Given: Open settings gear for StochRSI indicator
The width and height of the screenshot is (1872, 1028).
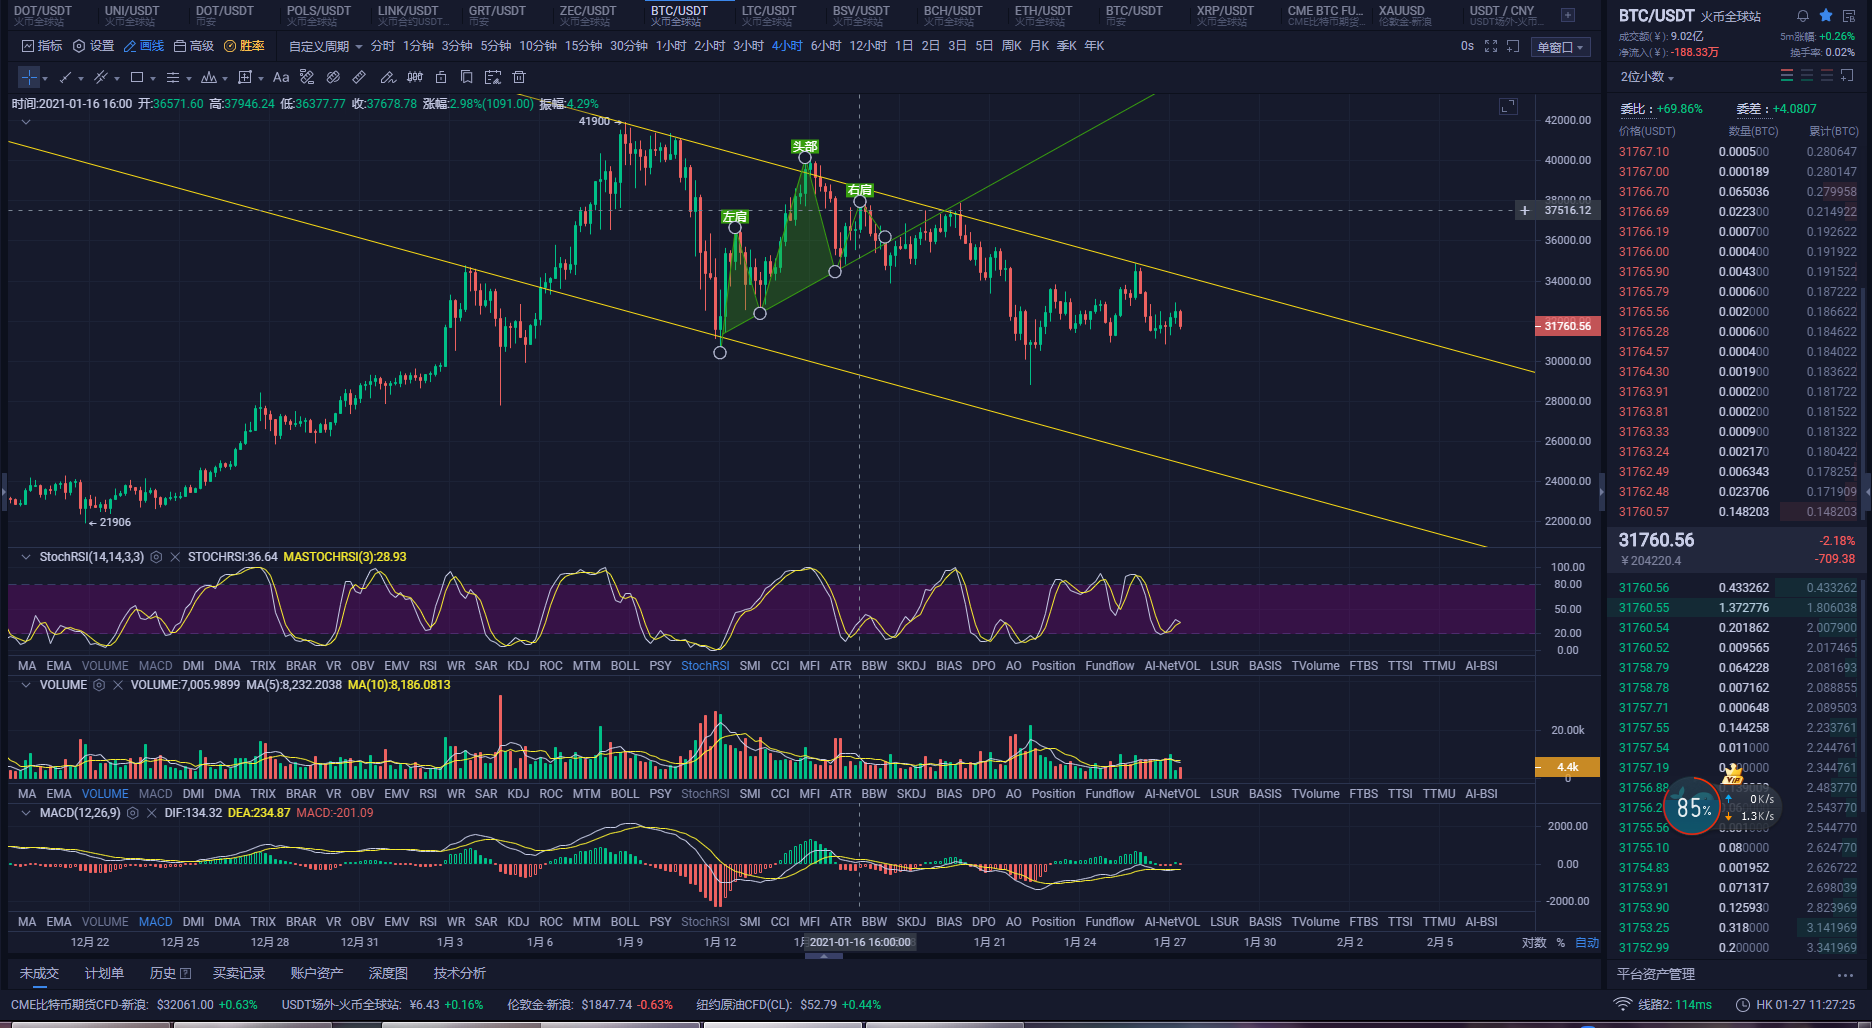Looking at the screenshot, I should [156, 557].
